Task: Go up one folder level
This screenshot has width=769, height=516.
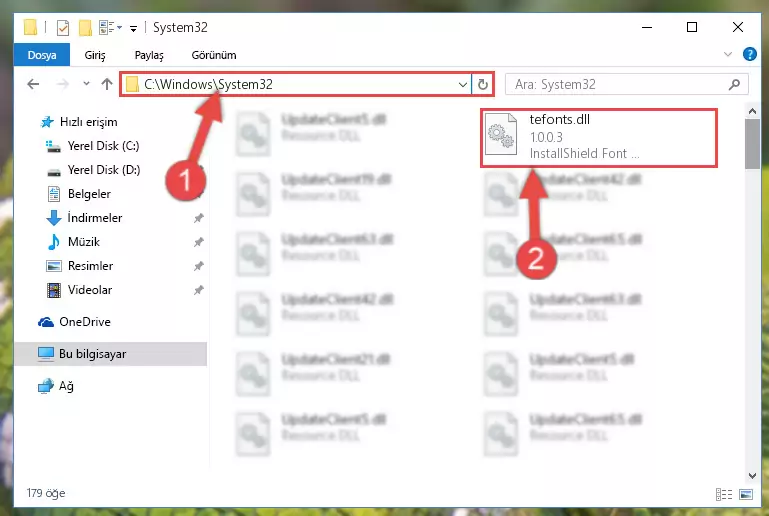Action: tap(107, 84)
